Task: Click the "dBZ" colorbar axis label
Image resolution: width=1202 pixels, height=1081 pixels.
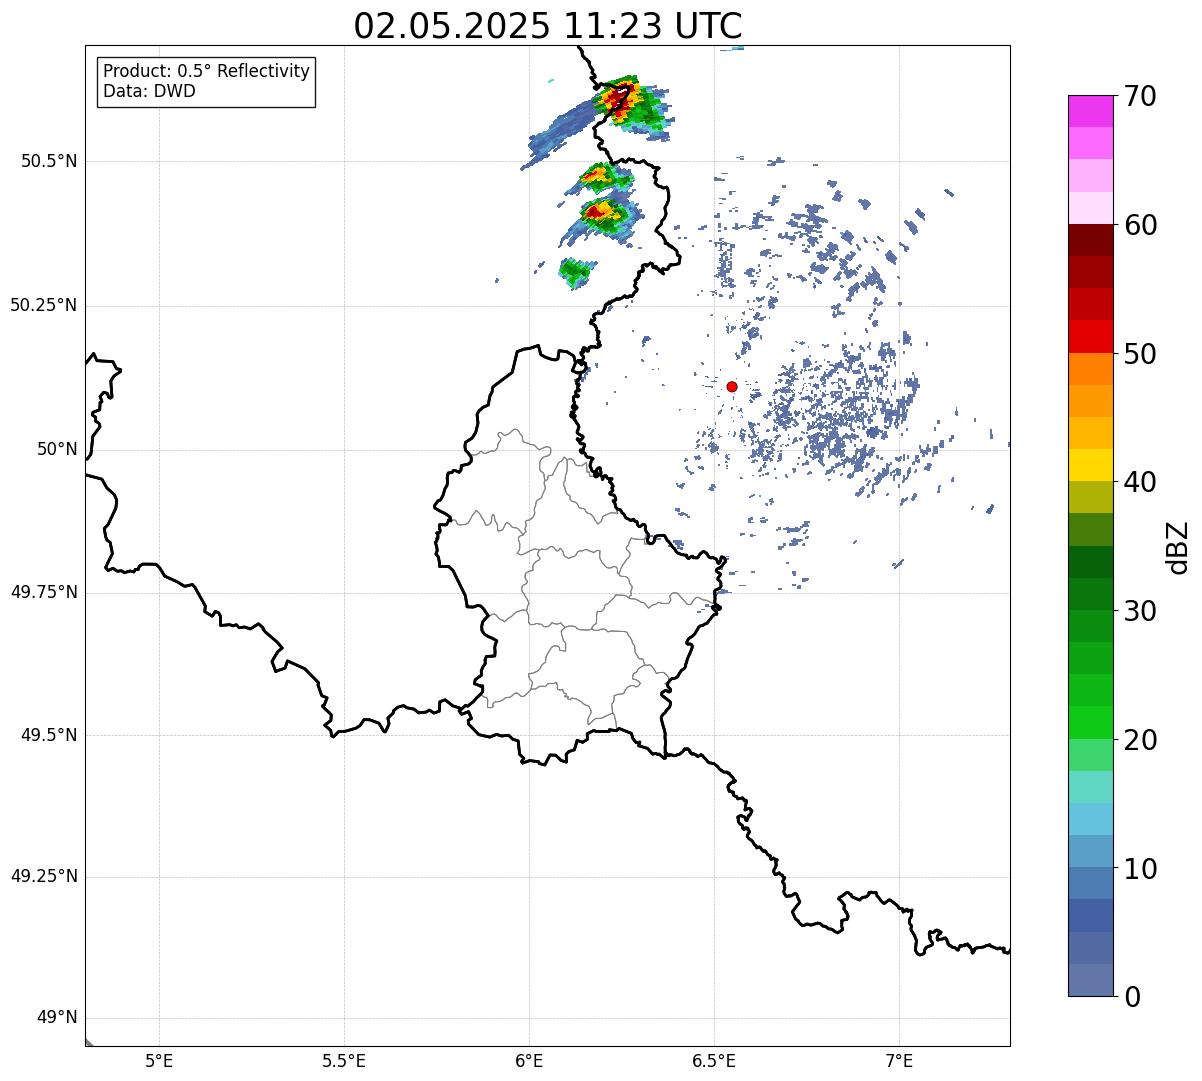Action: coord(1179,546)
